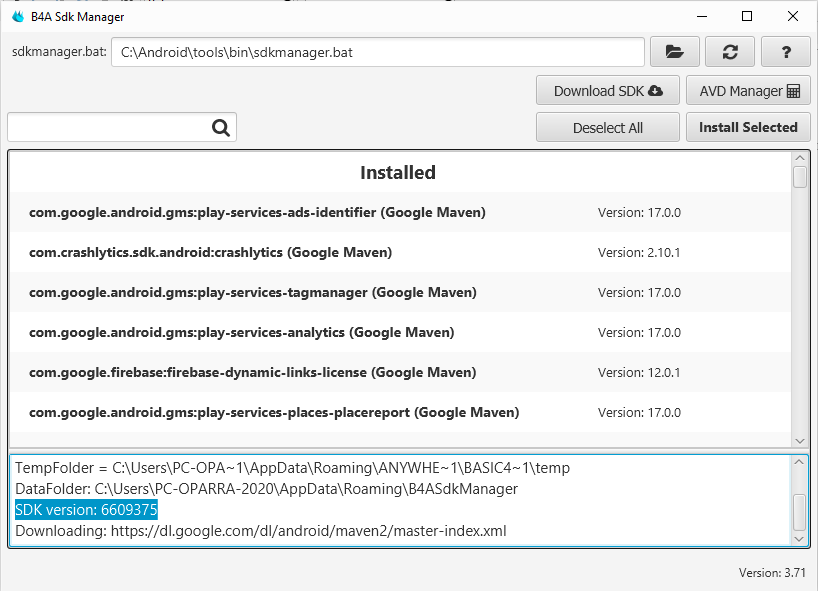Select play-services-tagmanager package row
Screen dimensions: 818x591
(x=401, y=293)
